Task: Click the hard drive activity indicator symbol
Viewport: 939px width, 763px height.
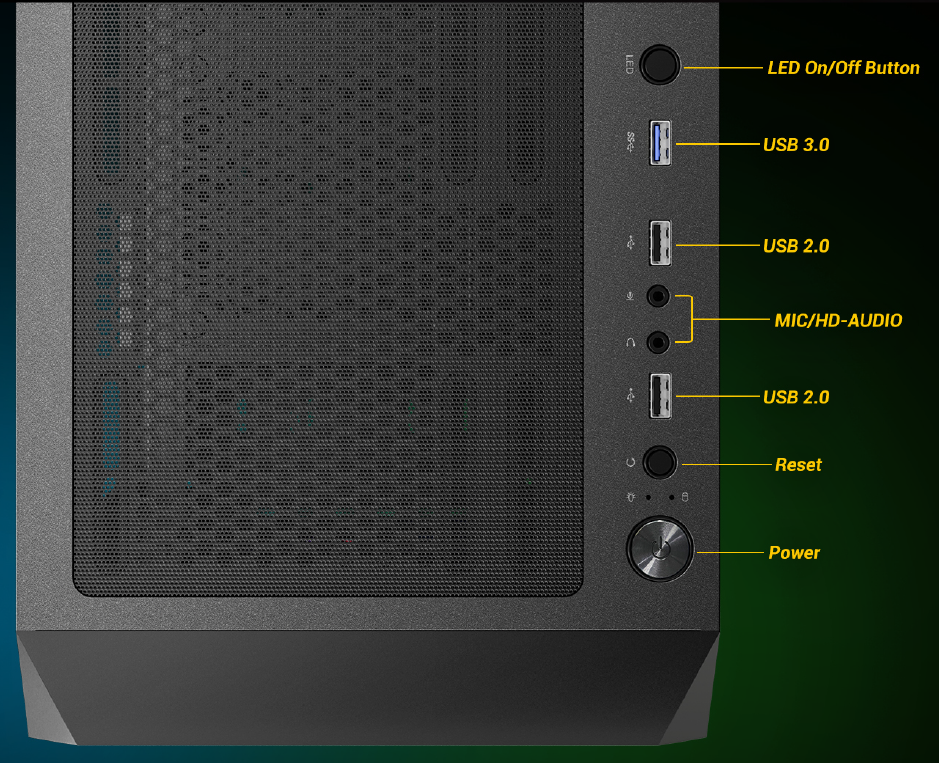Action: (685, 497)
